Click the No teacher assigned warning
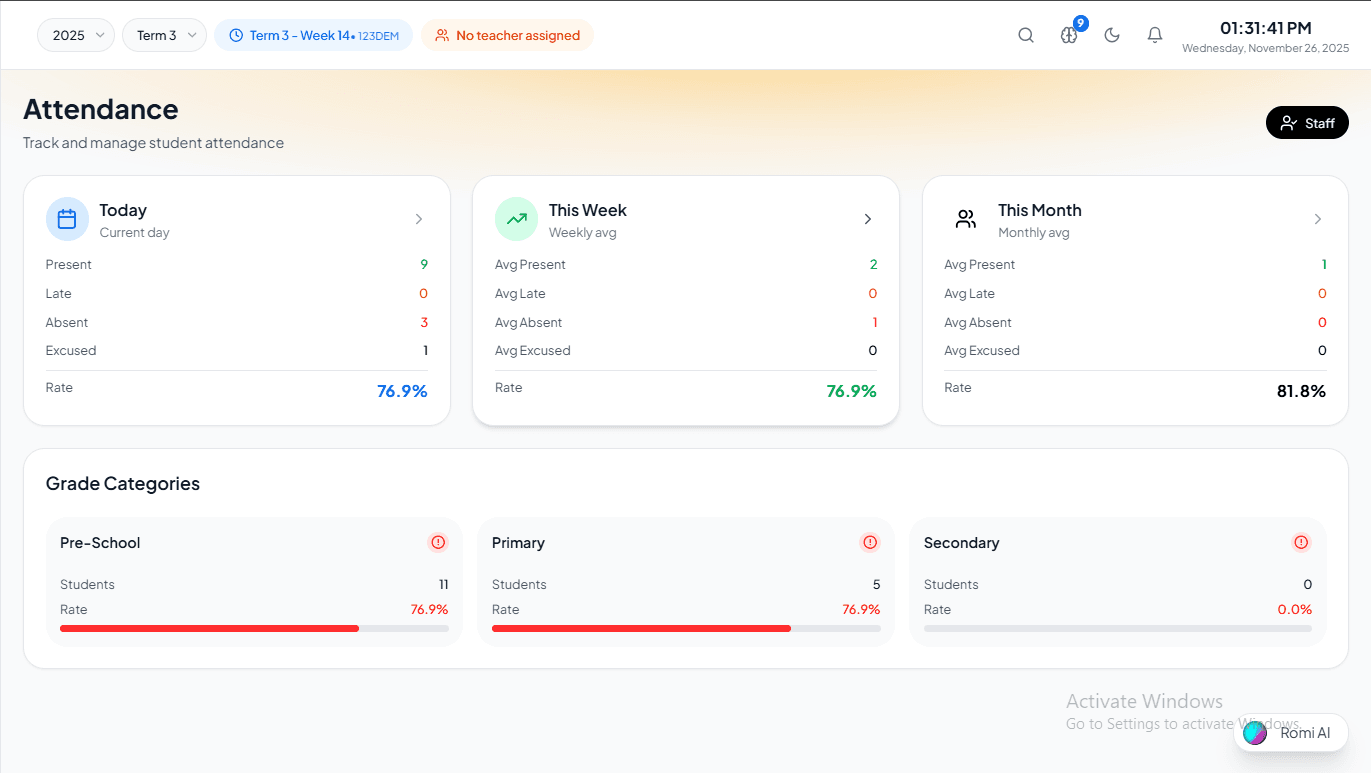This screenshot has height=773, width=1371. coord(507,35)
